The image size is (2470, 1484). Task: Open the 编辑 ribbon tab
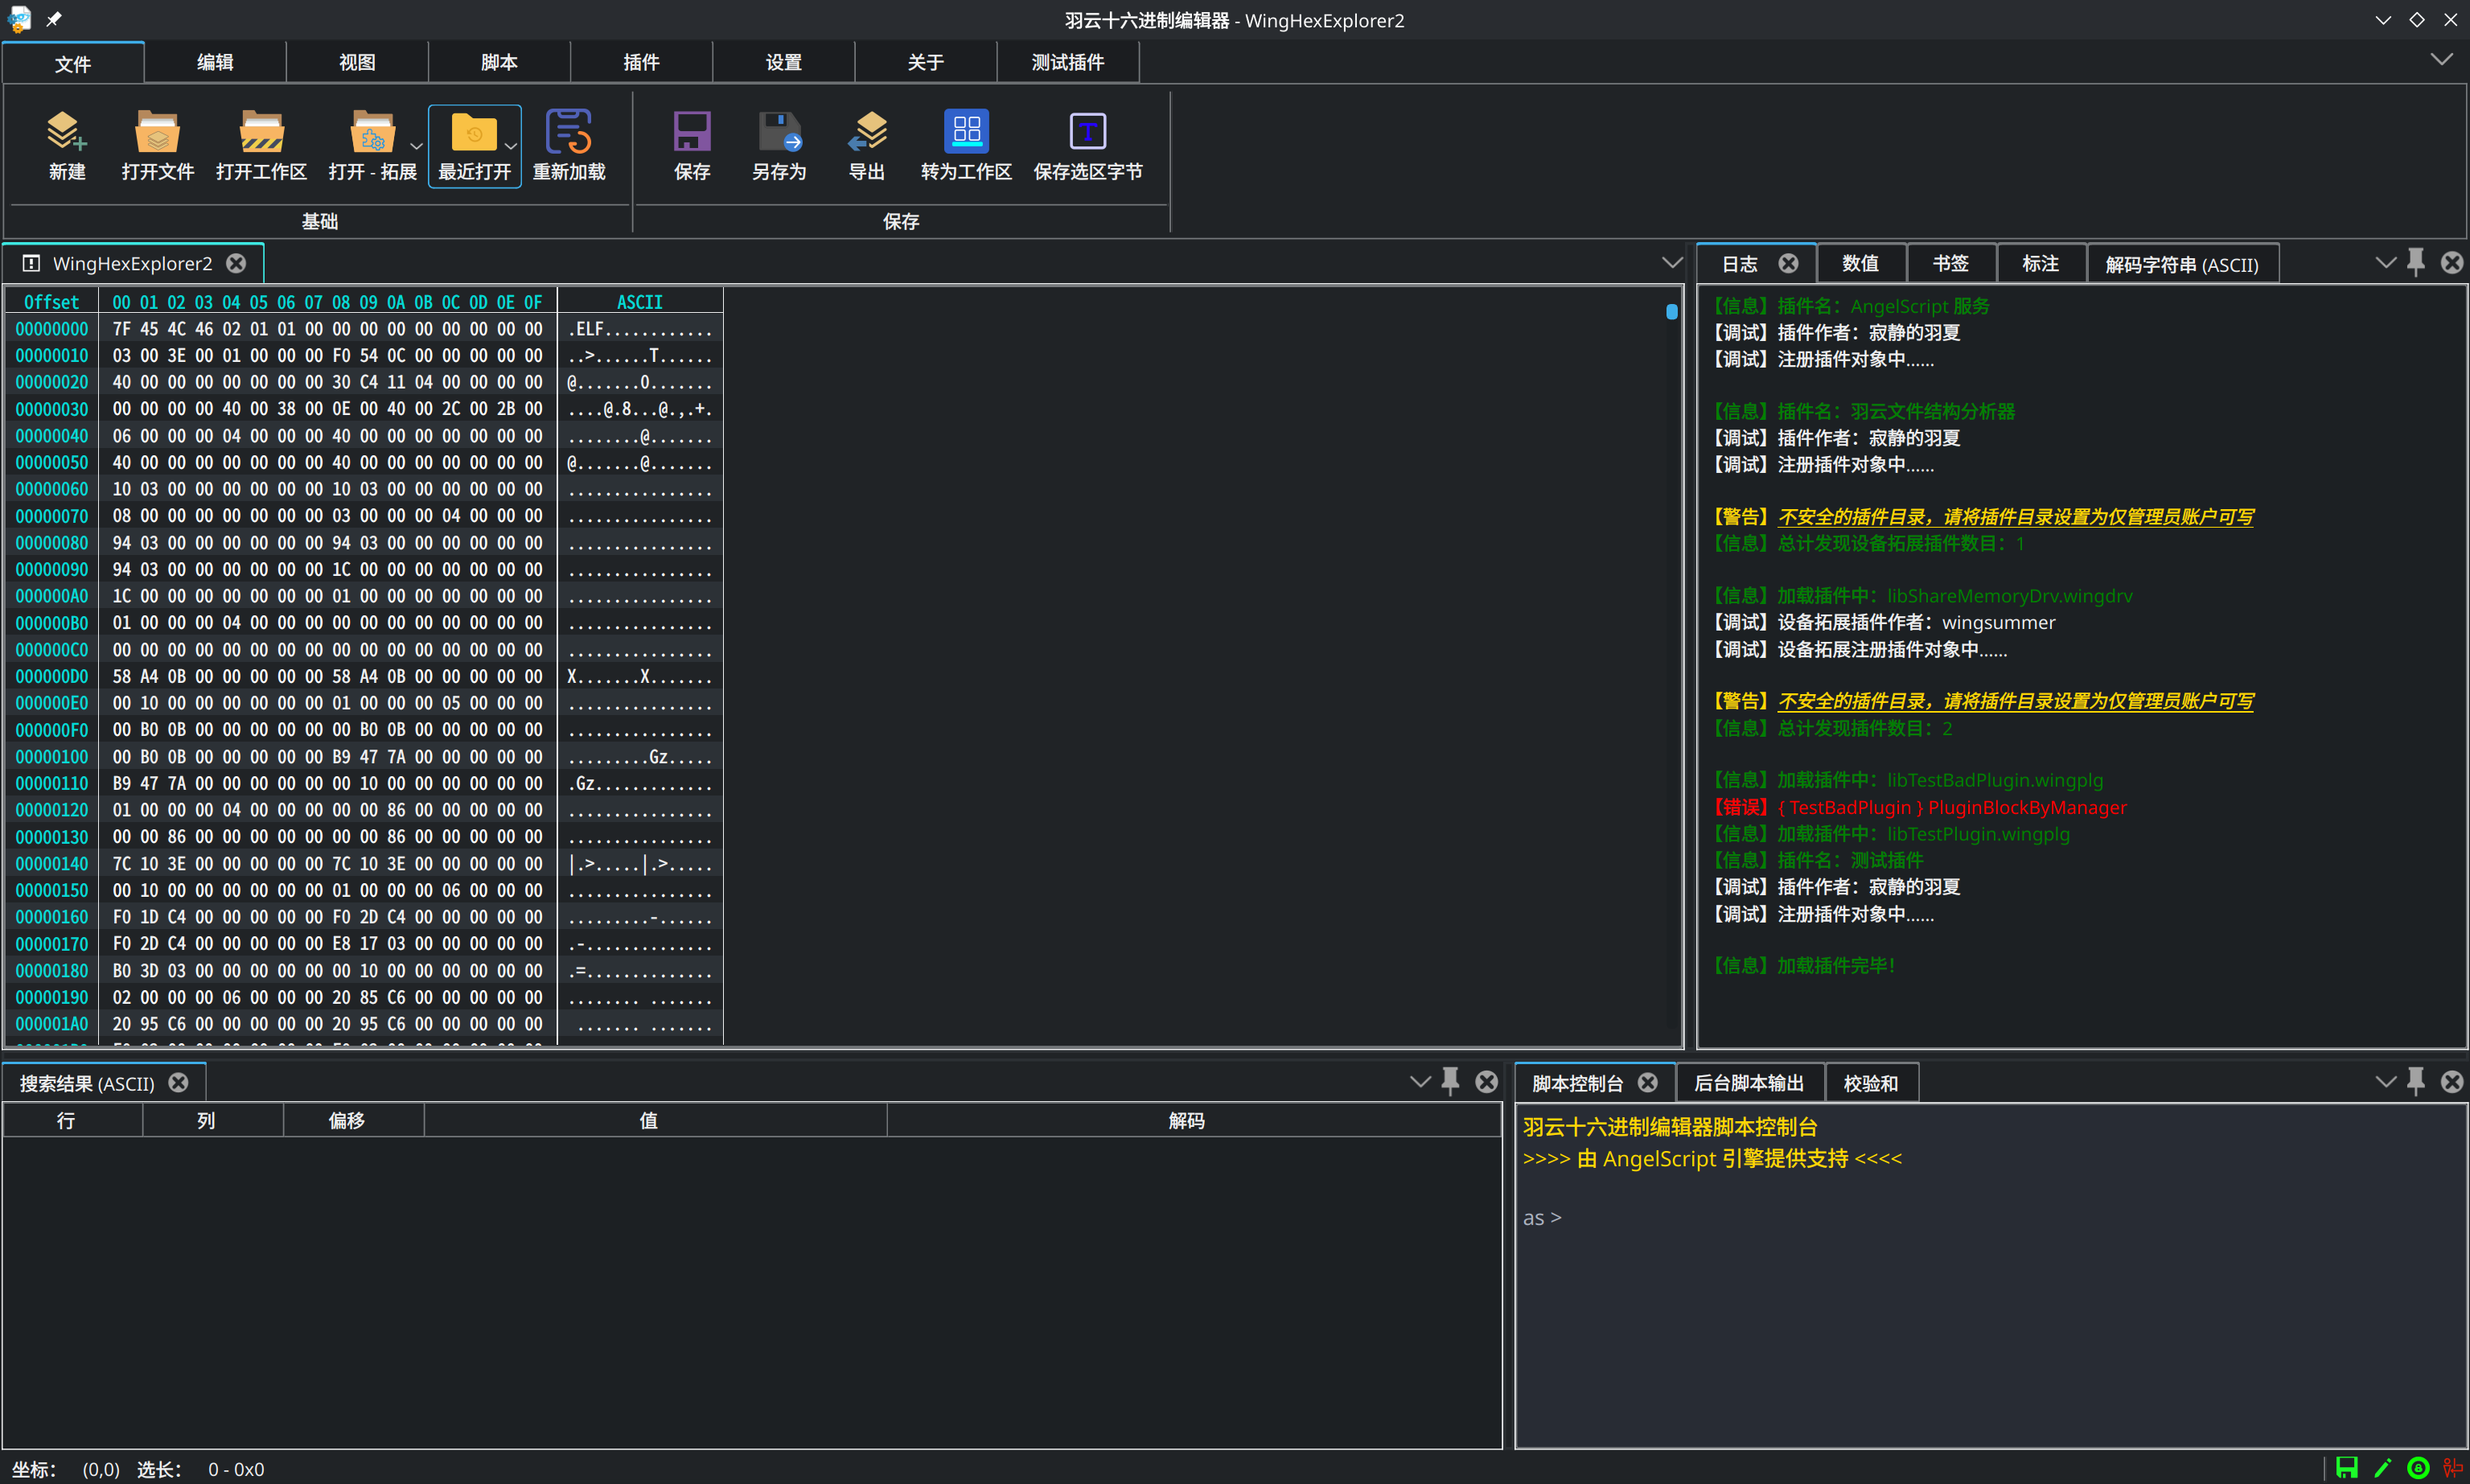click(215, 62)
